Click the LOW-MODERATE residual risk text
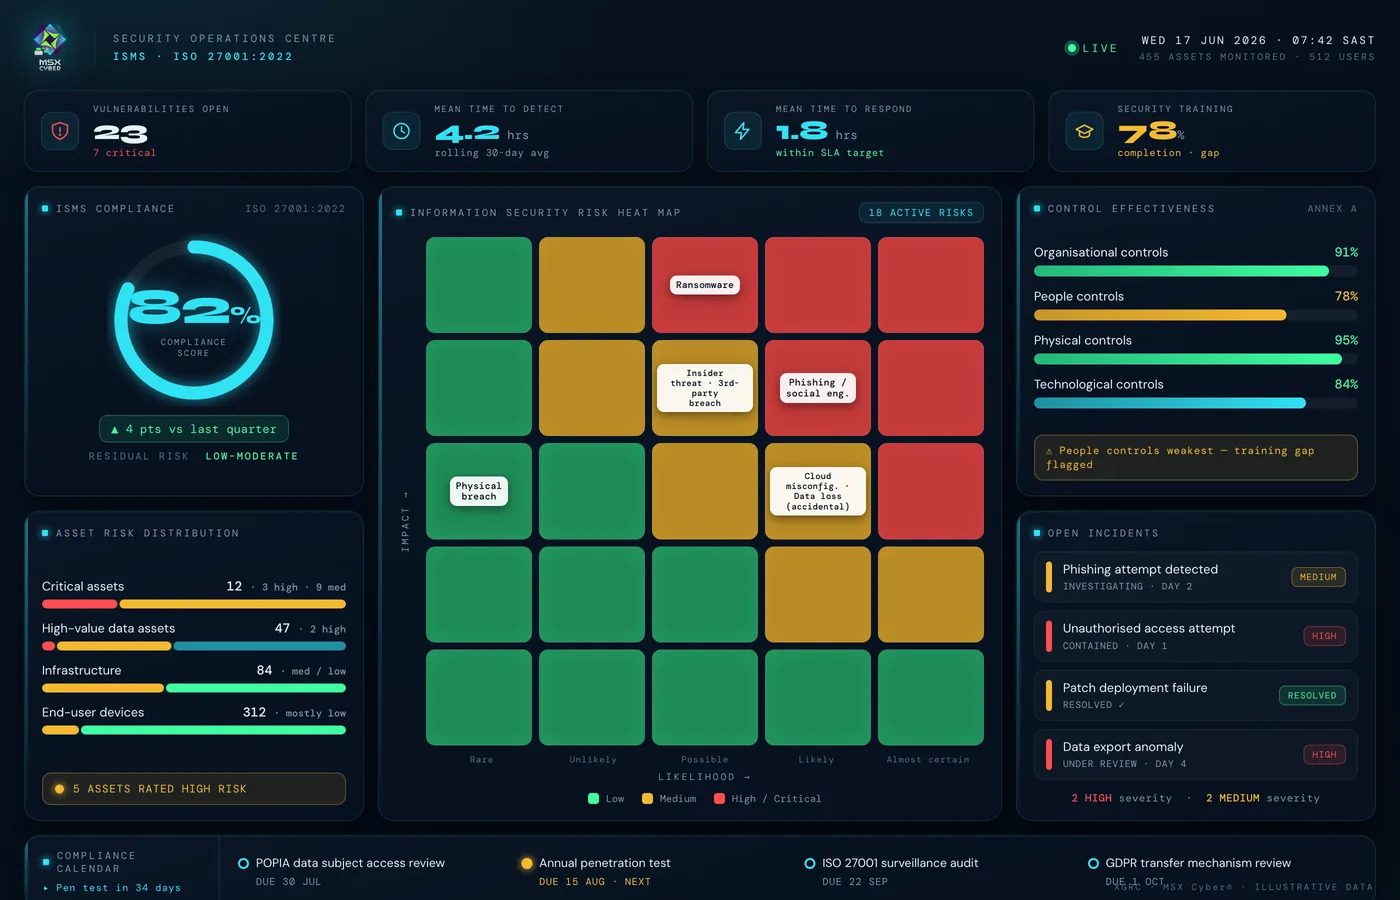The height and width of the screenshot is (900, 1400). (x=252, y=456)
